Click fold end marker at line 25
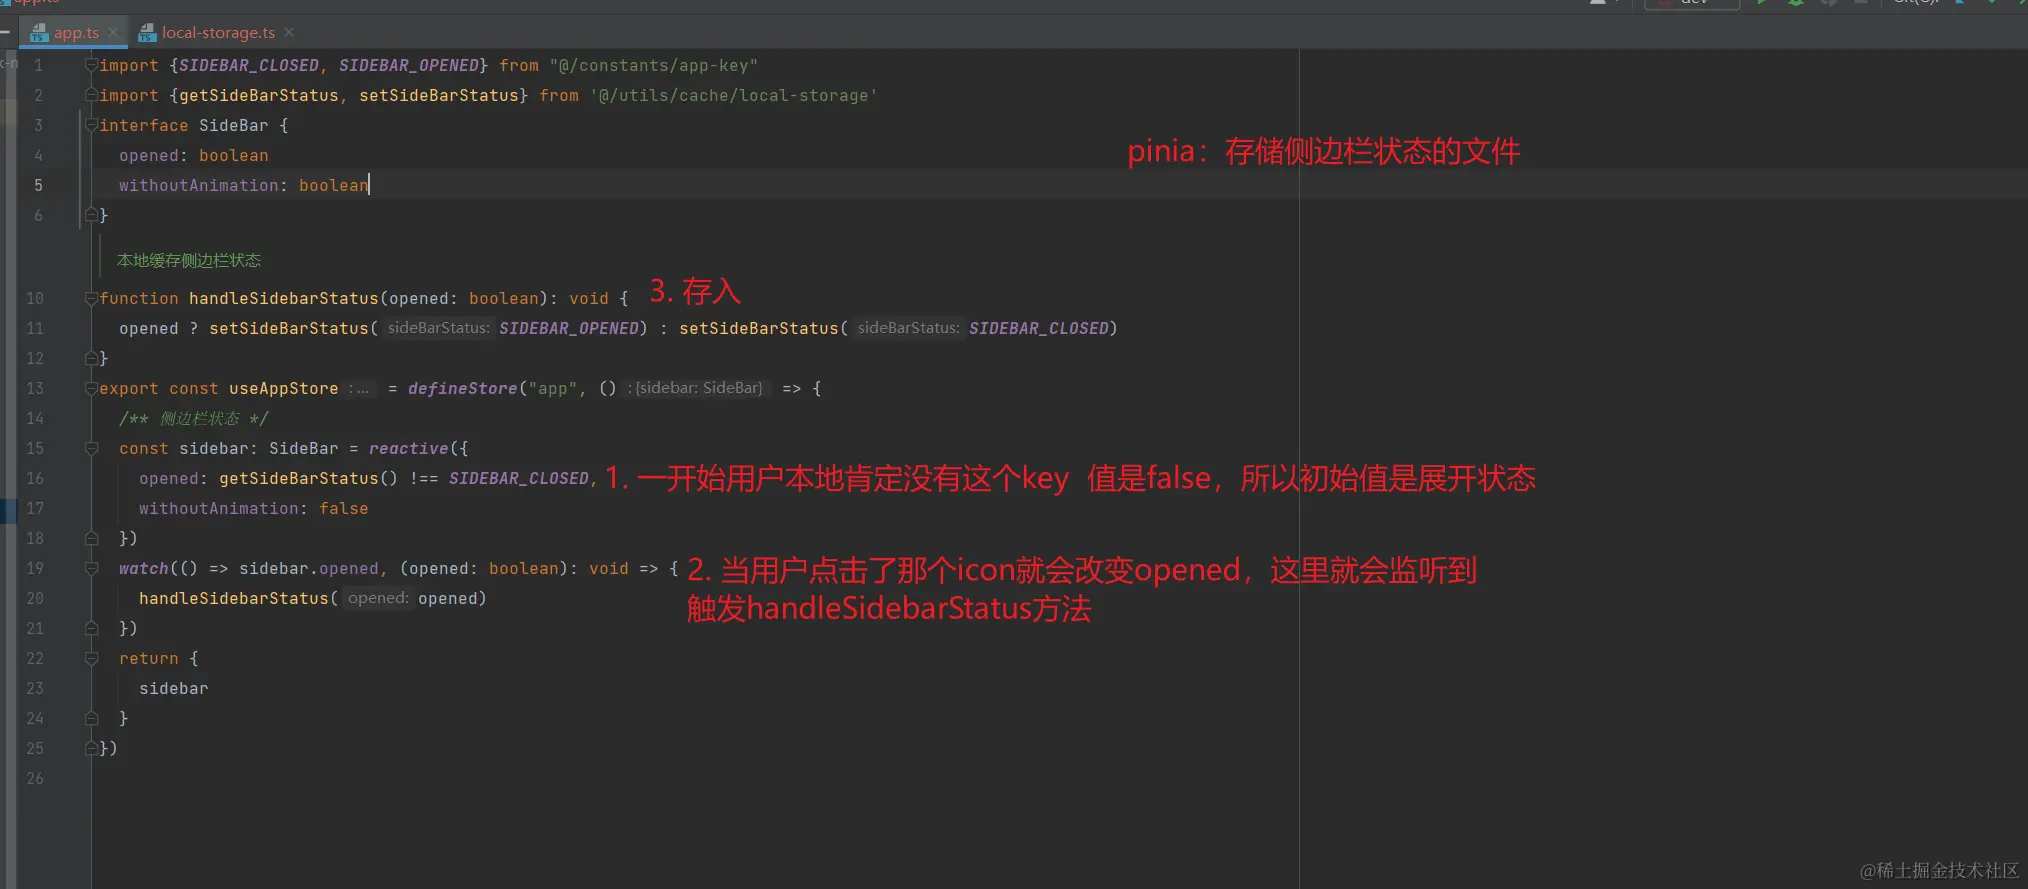2028x889 pixels. coord(91,748)
